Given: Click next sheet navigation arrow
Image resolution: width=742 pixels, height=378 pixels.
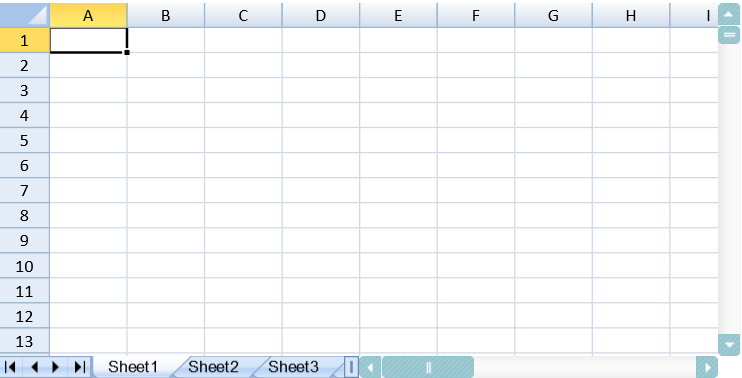Looking at the screenshot, I should coord(55,367).
